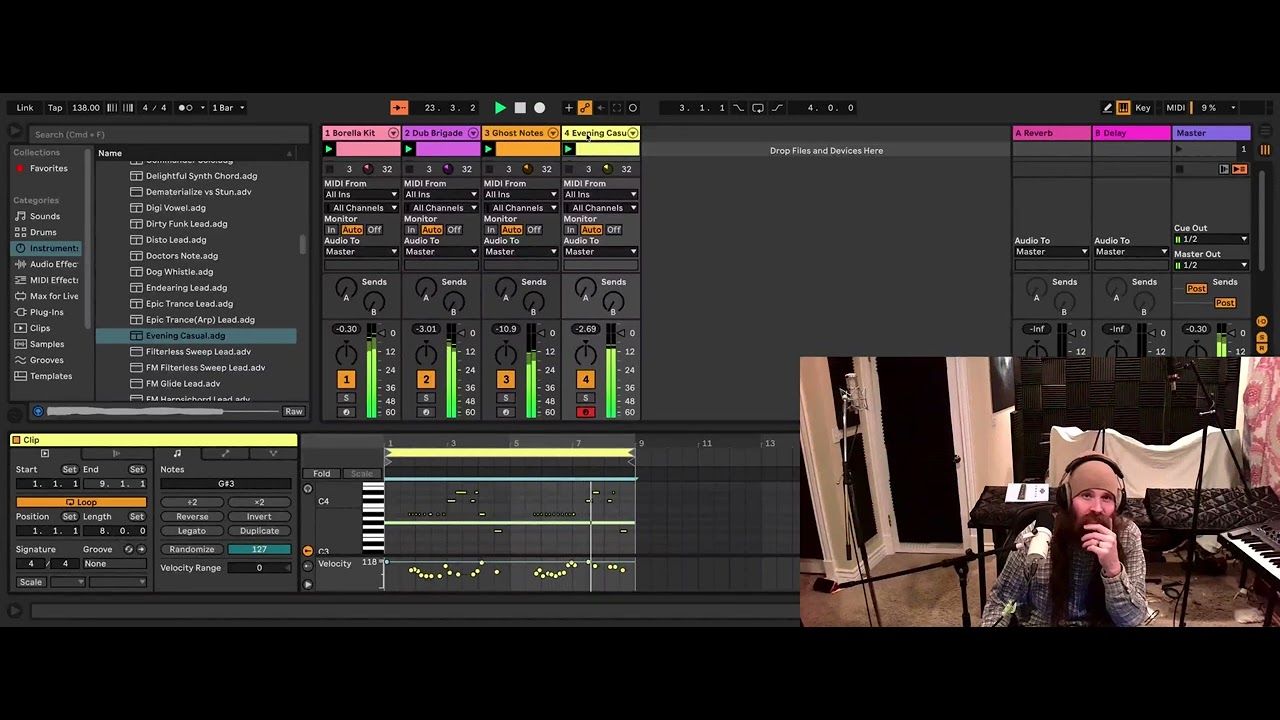Toggle the Fold button in MIDI editor
The height and width of the screenshot is (720, 1280).
pos(321,473)
